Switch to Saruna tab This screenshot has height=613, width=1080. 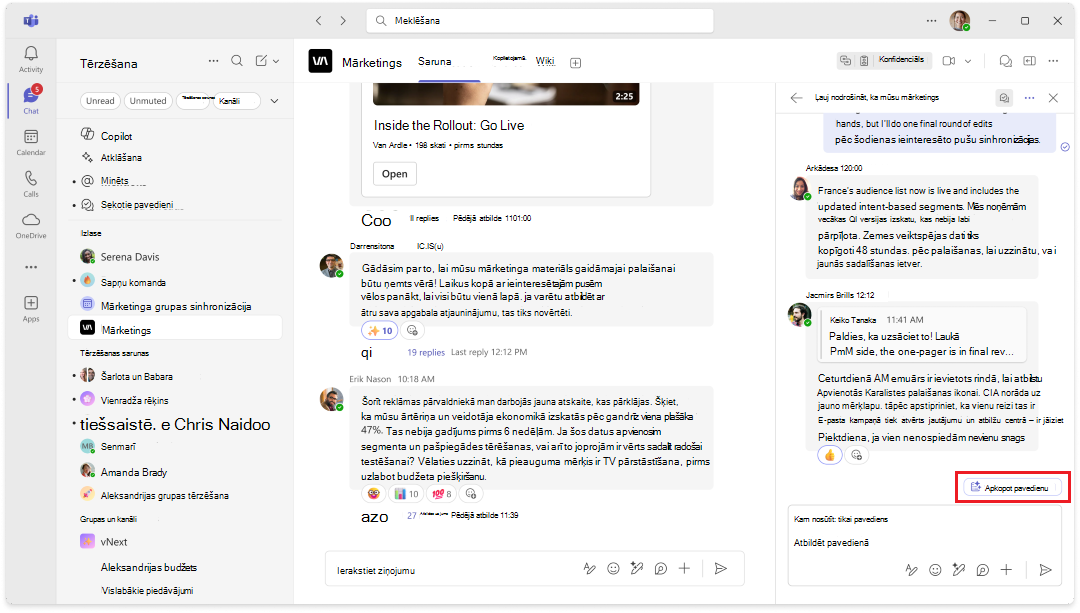click(x=435, y=61)
